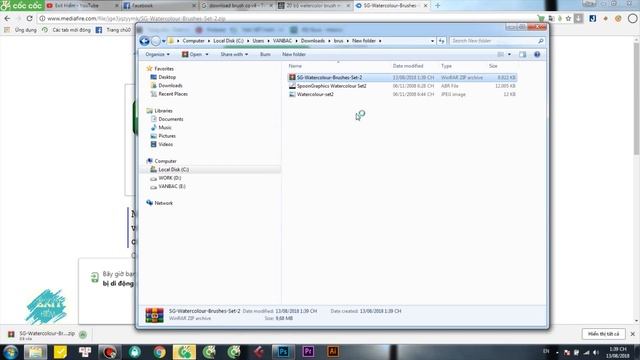
Task: Click Downloads in the address breadcrumb
Action: click(x=313, y=41)
